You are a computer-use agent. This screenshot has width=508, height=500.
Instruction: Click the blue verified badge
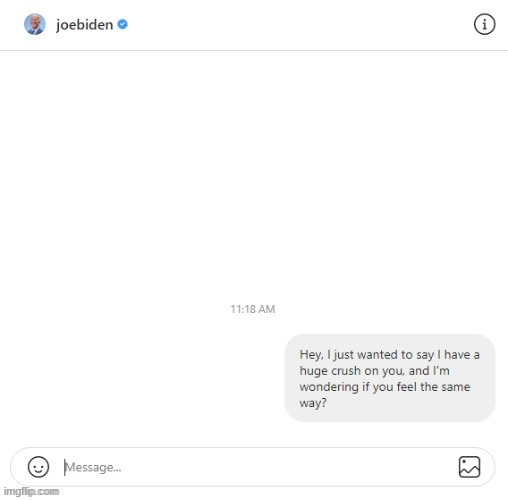click(123, 24)
